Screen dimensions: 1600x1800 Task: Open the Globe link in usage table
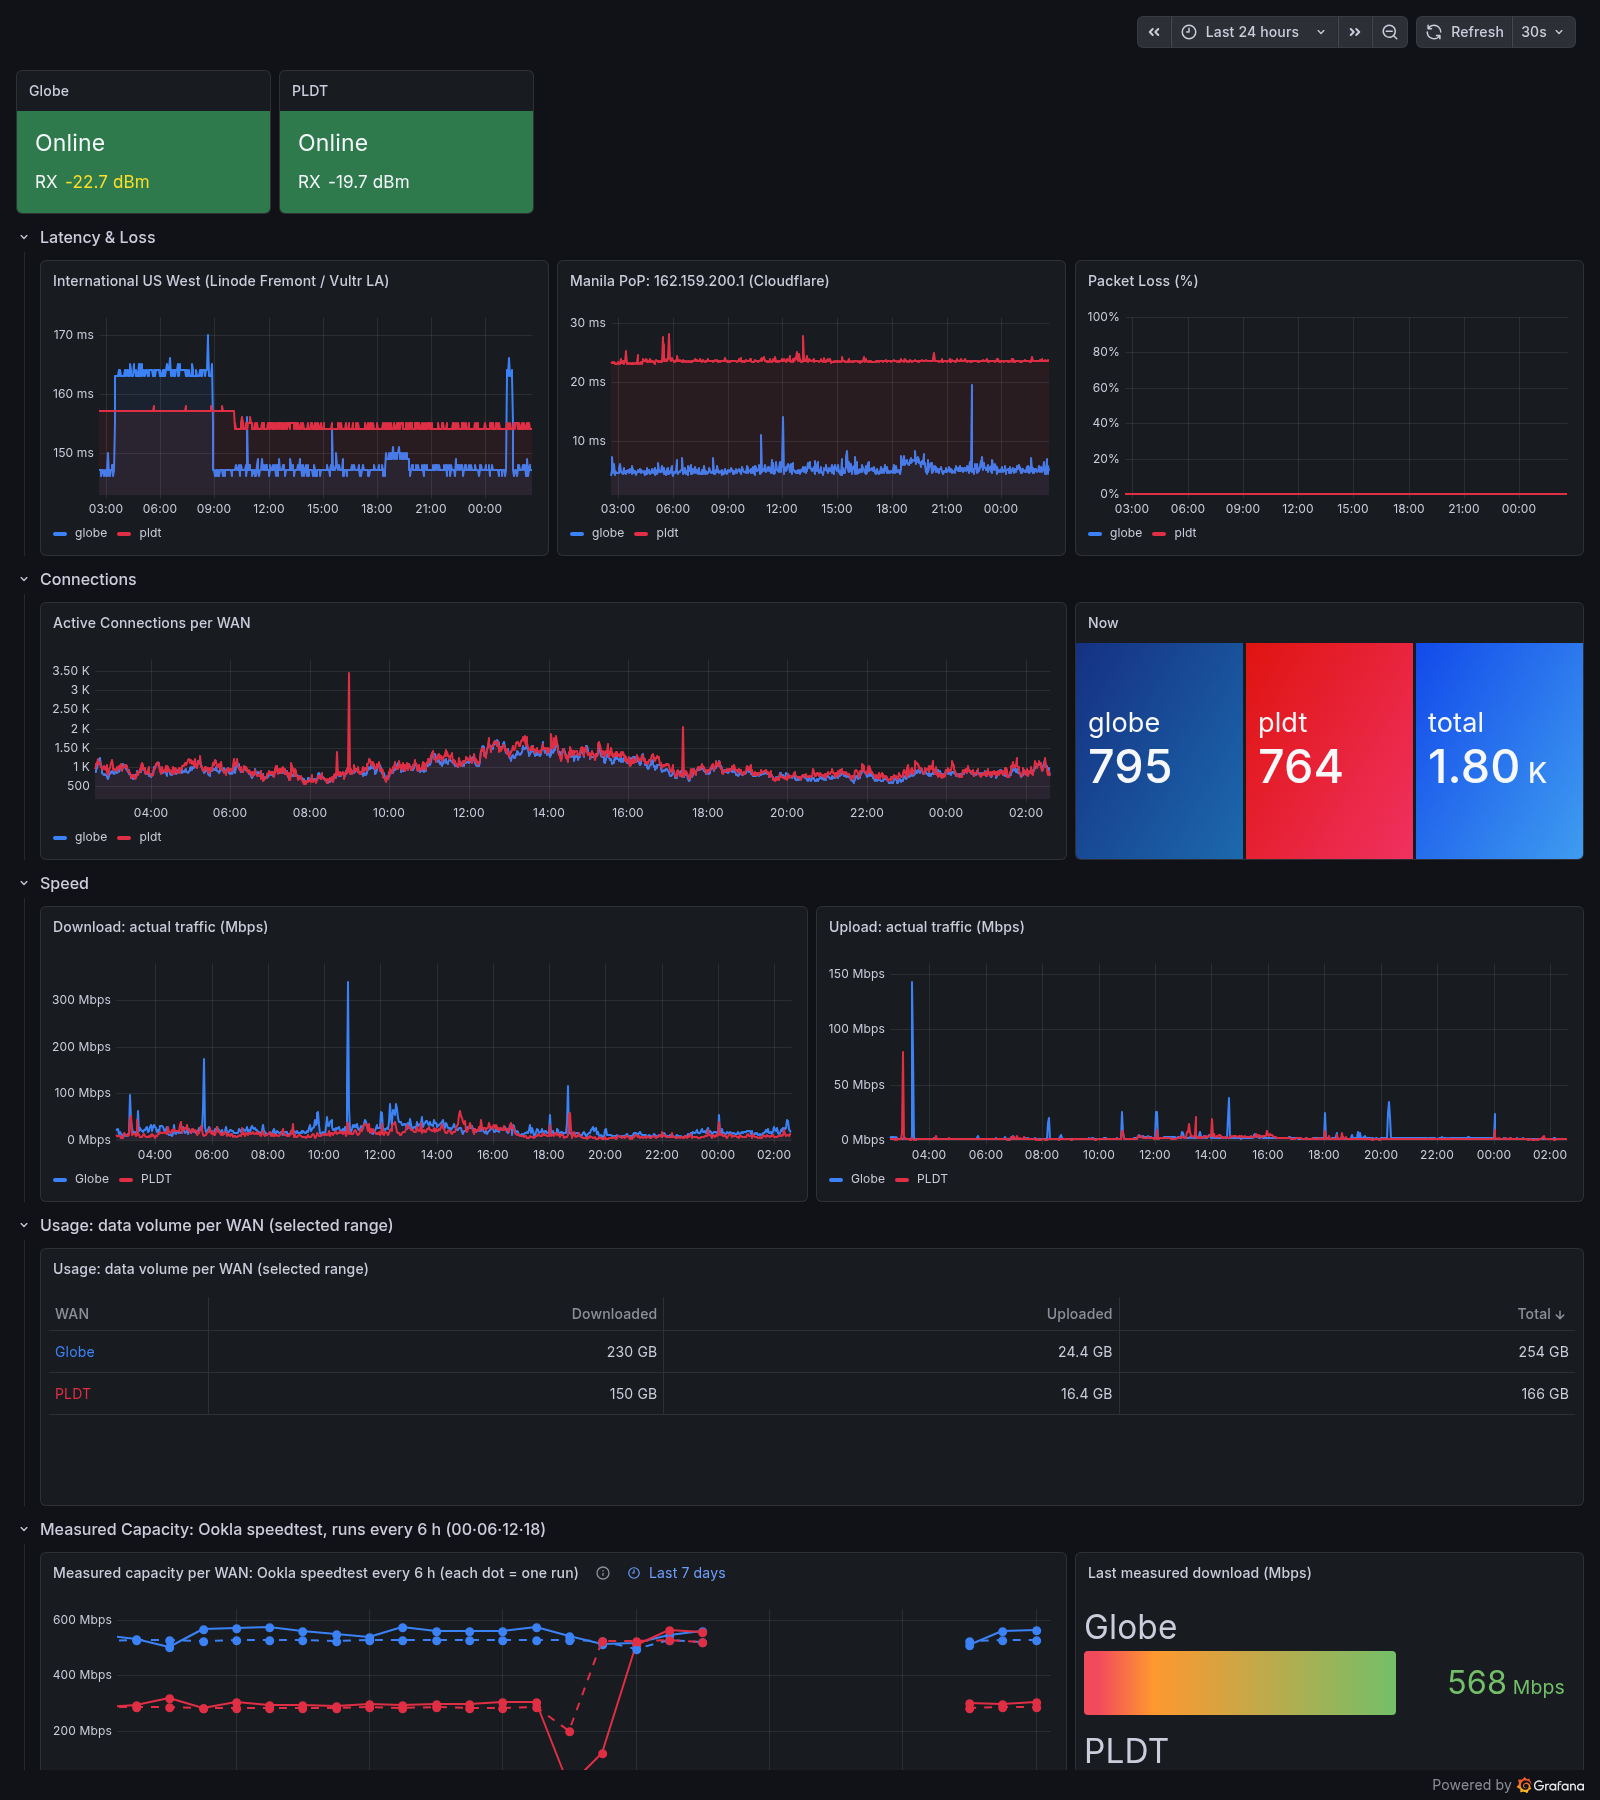pyautogui.click(x=75, y=1352)
